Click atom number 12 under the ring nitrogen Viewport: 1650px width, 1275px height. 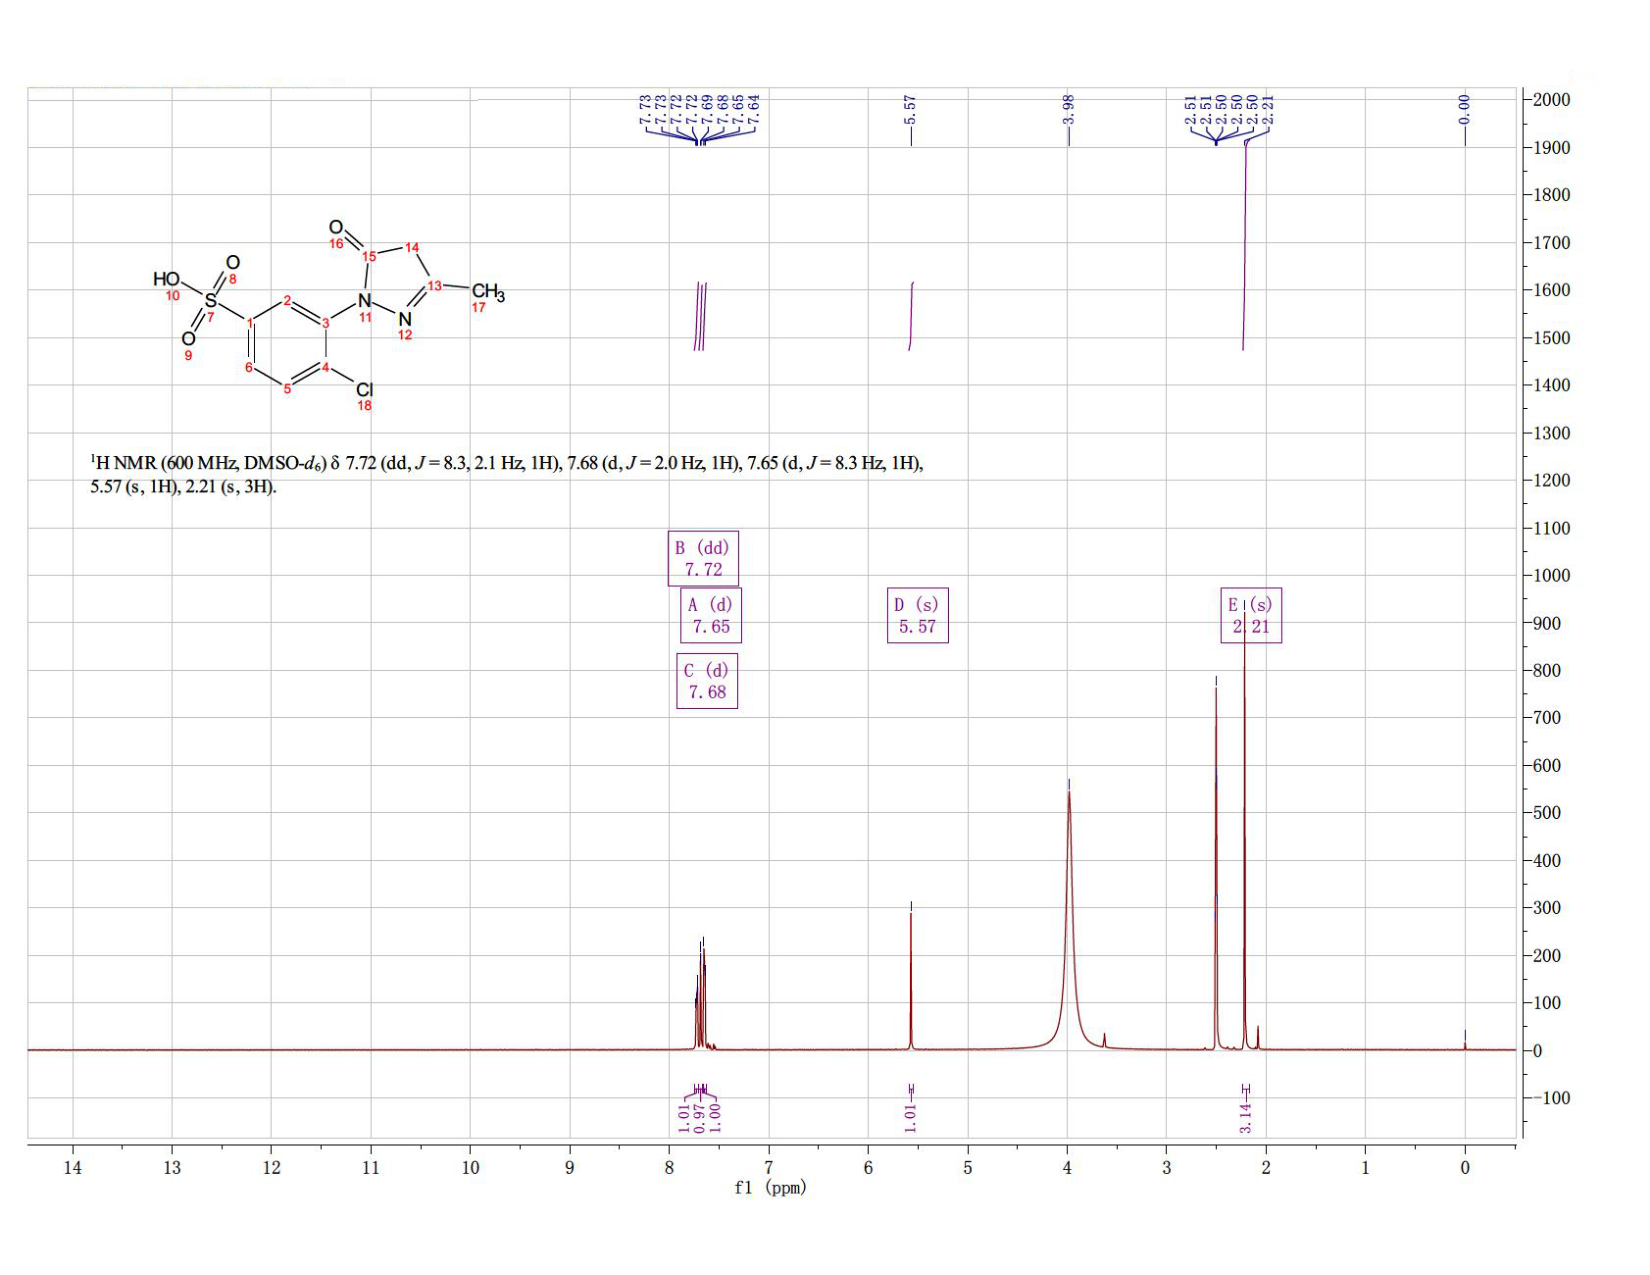[405, 335]
